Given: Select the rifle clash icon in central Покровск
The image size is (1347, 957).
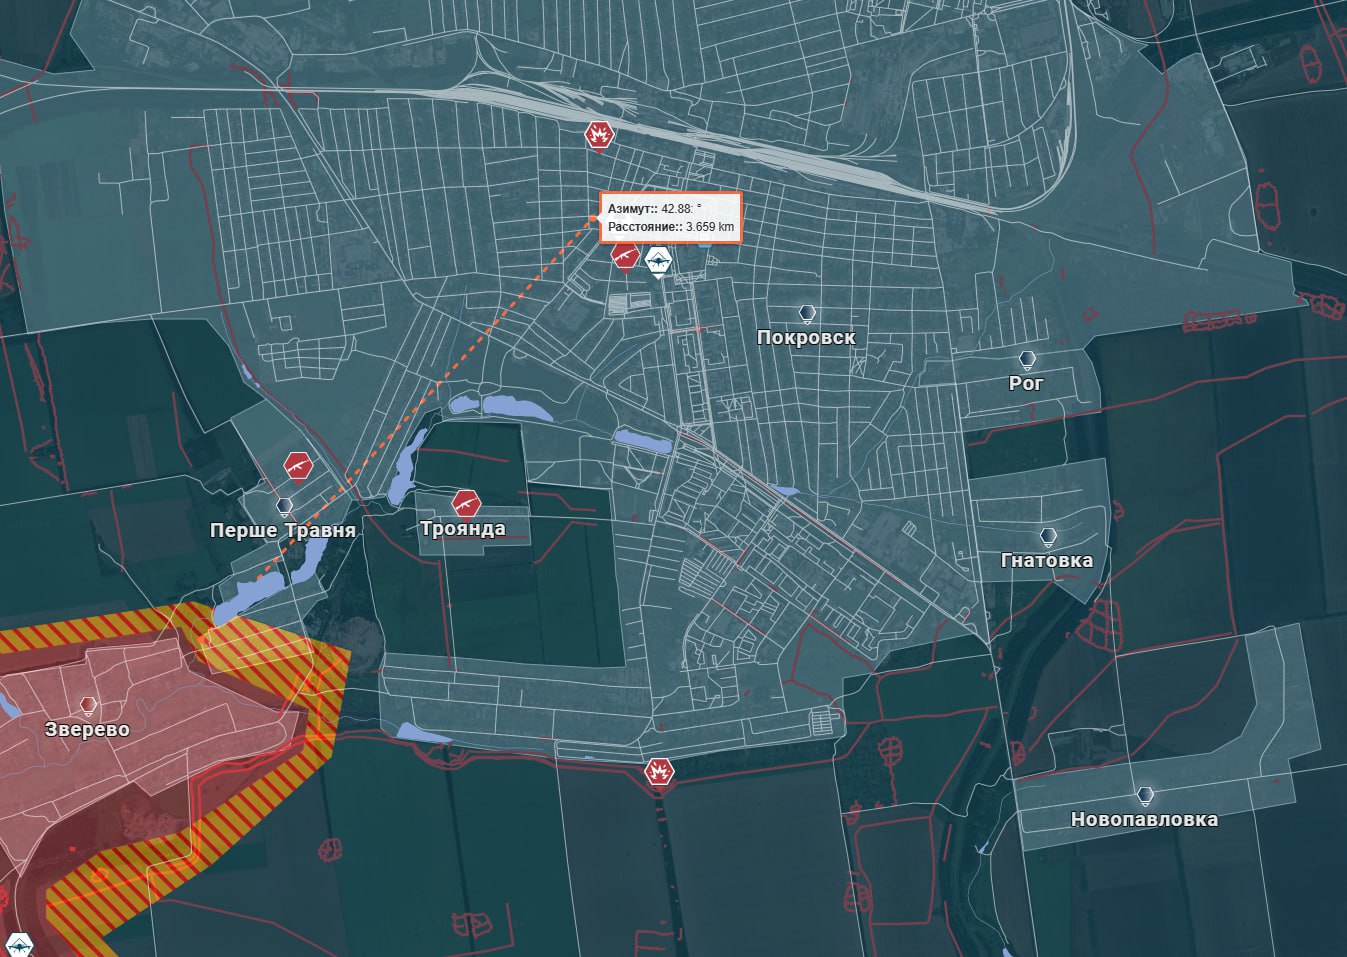Looking at the screenshot, I should pos(626,256).
